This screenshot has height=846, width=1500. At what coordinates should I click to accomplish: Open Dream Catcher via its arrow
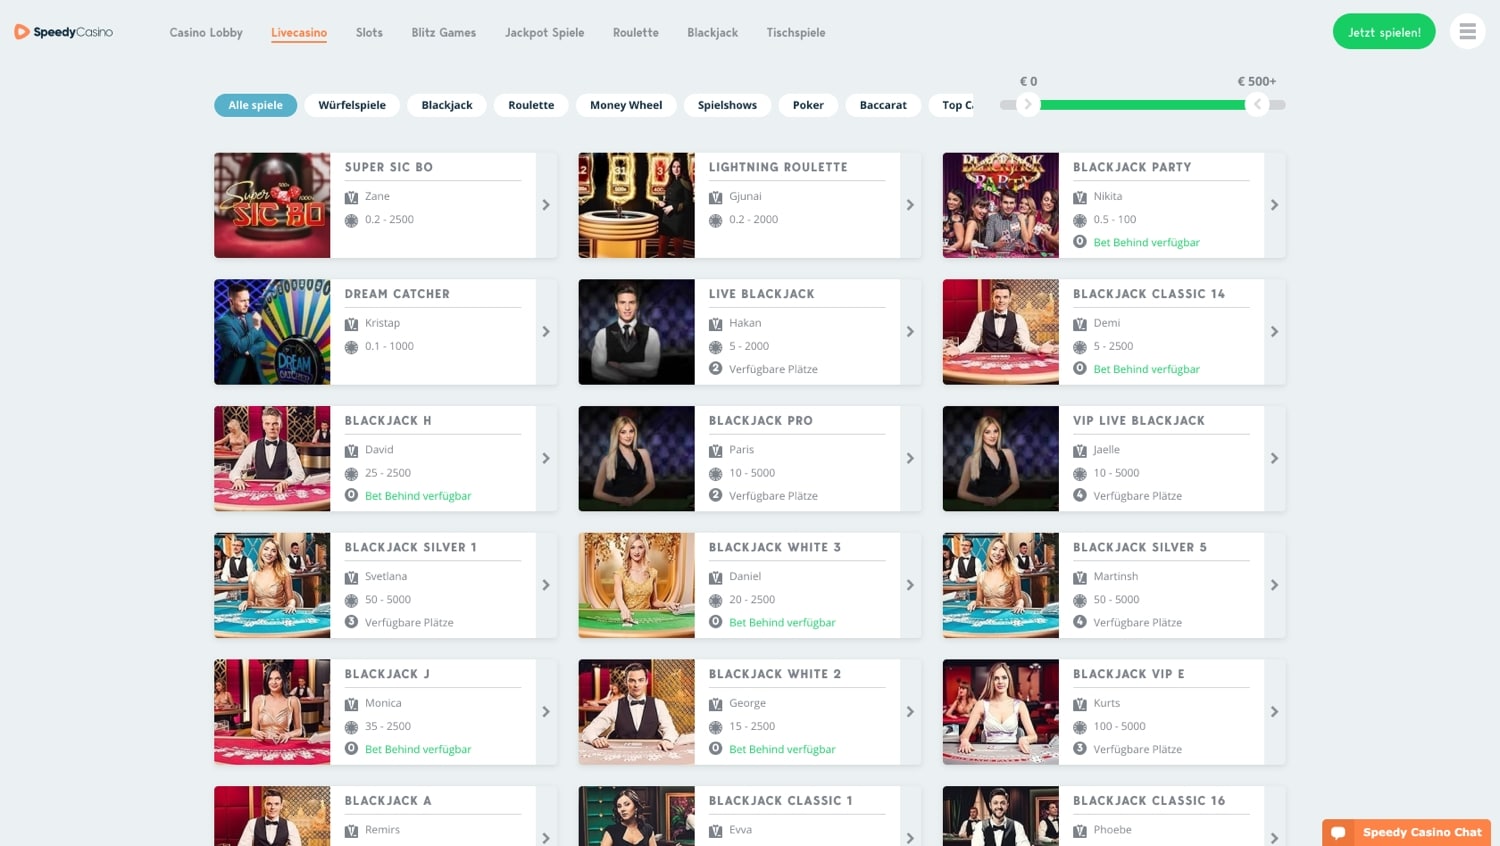(x=546, y=332)
